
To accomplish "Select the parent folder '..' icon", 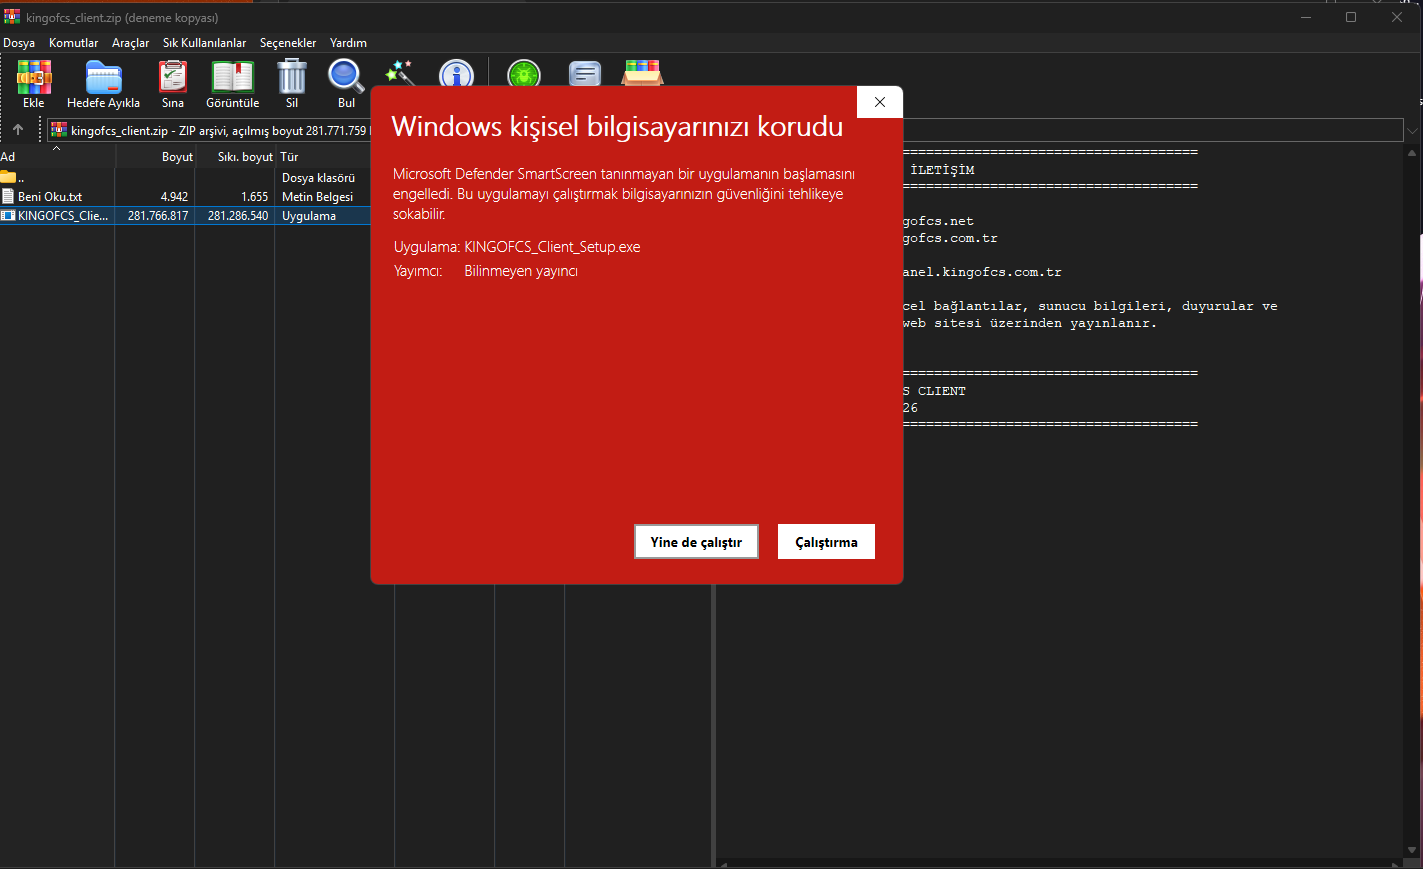I will (8, 177).
